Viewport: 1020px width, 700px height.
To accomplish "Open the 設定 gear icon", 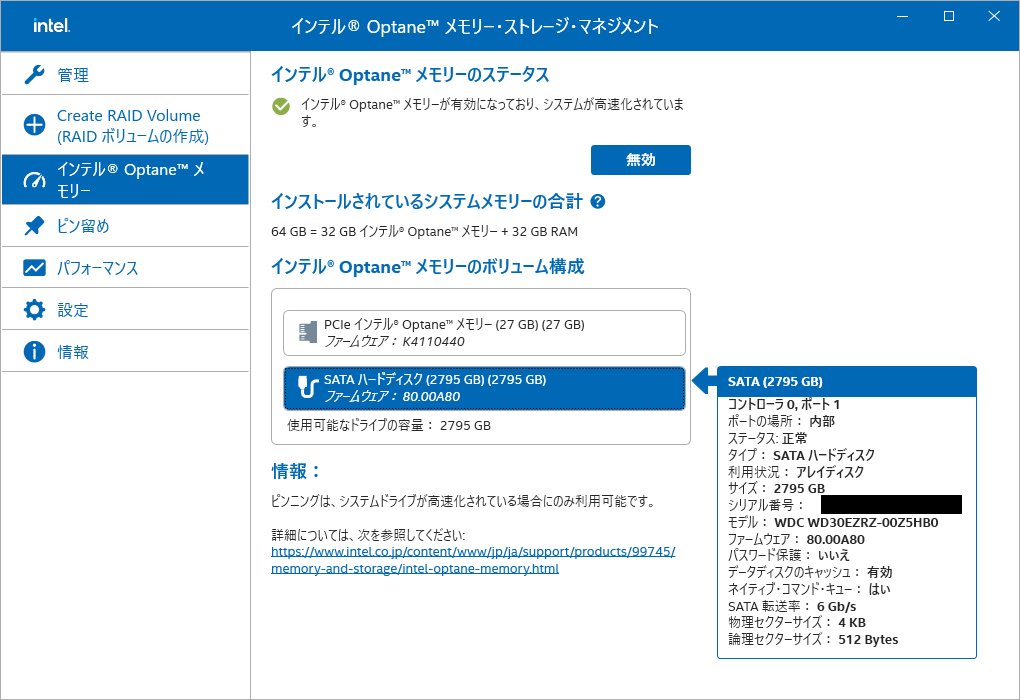I will point(33,310).
